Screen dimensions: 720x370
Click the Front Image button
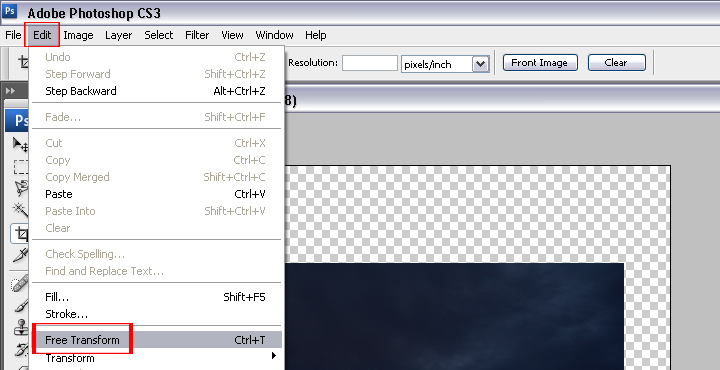(x=540, y=63)
